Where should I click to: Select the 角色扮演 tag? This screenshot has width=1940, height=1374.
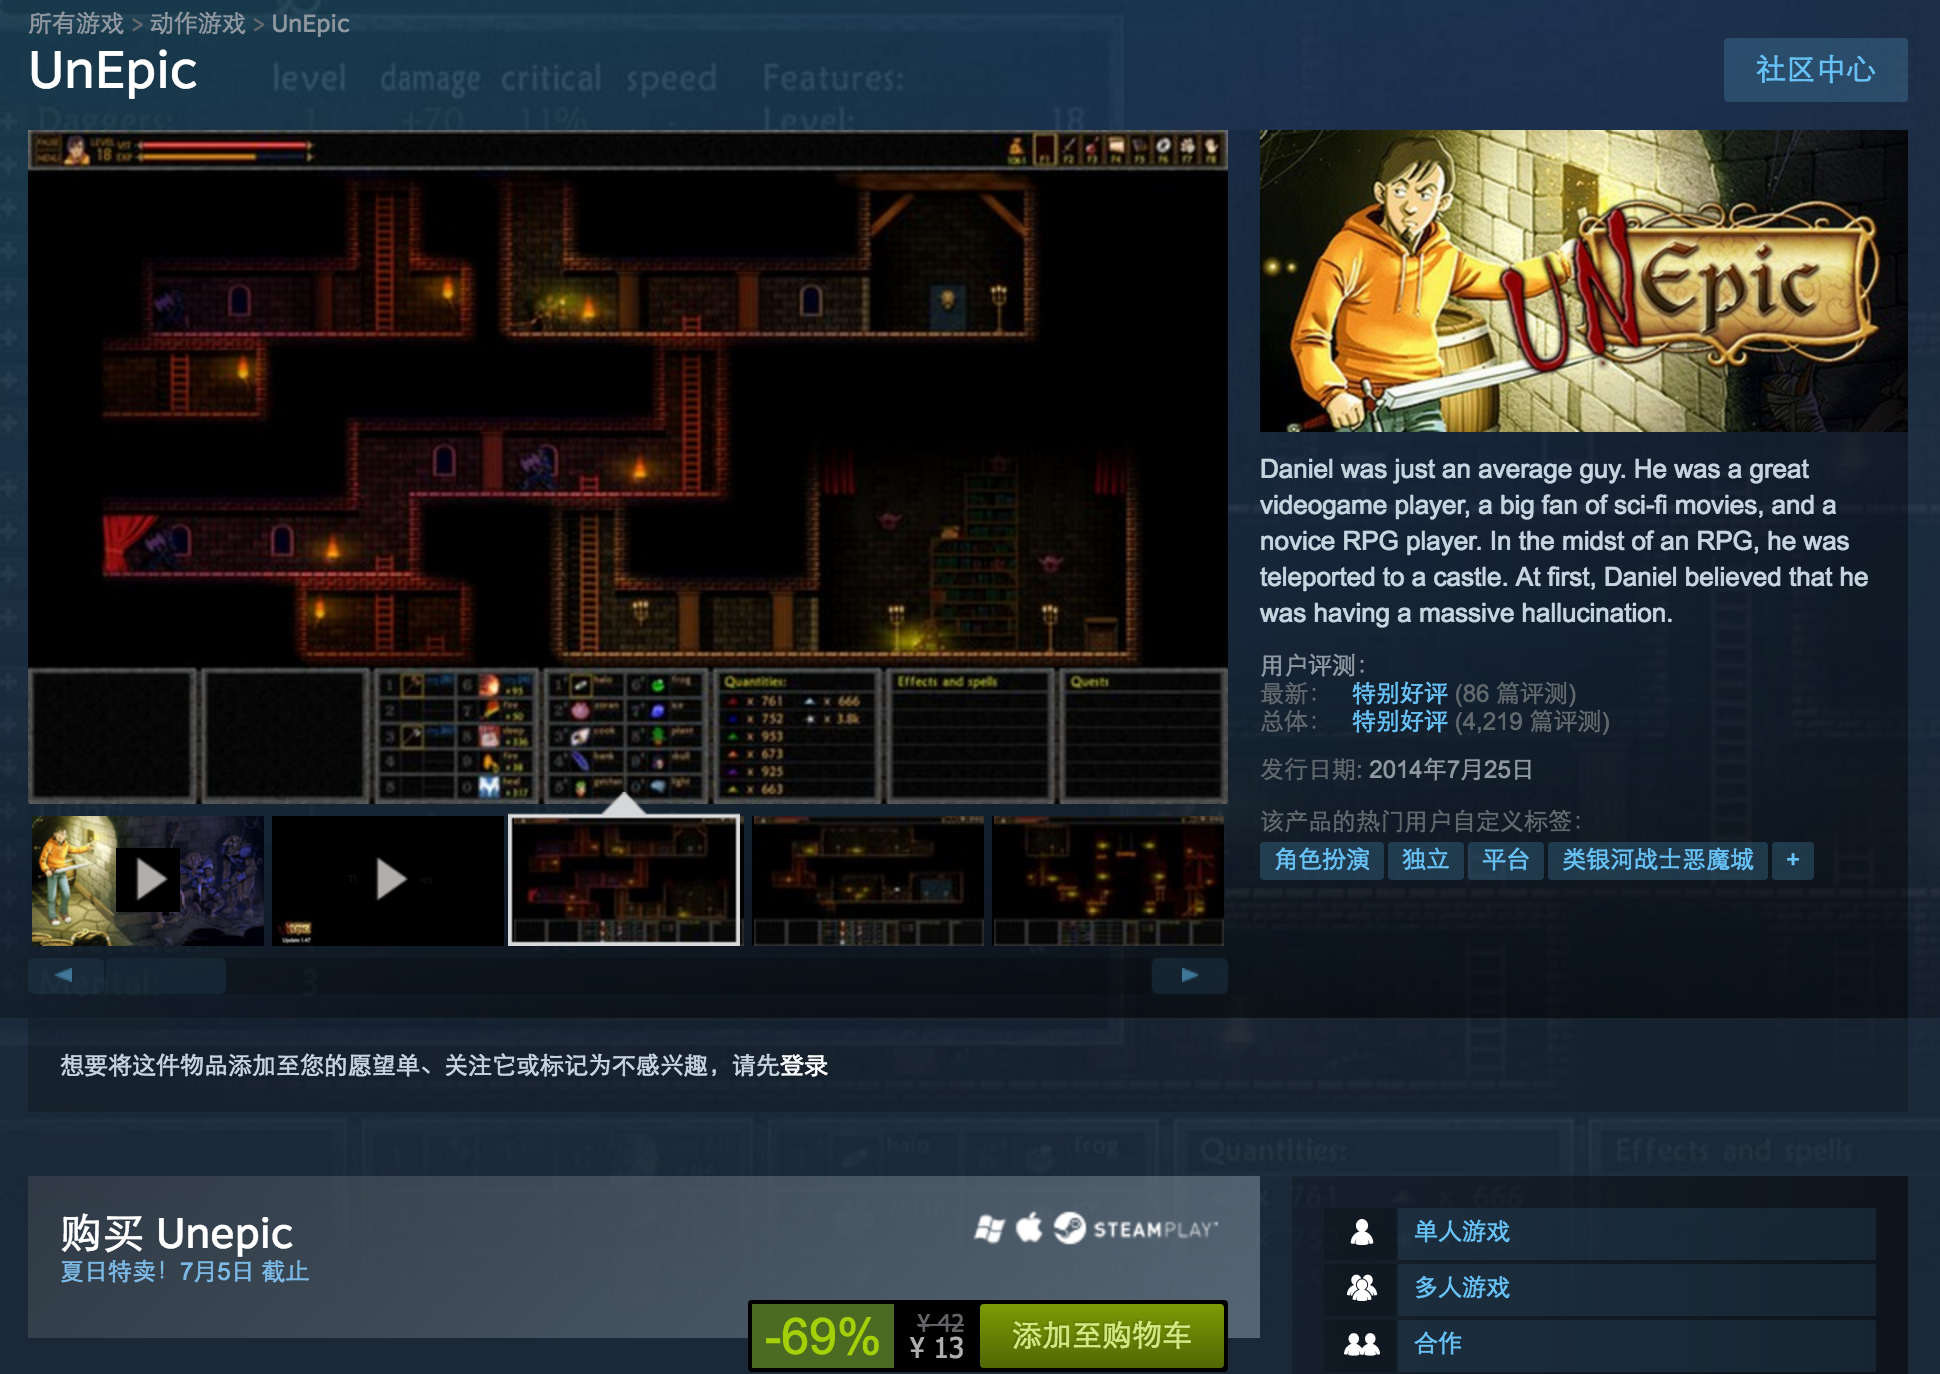pos(1321,860)
